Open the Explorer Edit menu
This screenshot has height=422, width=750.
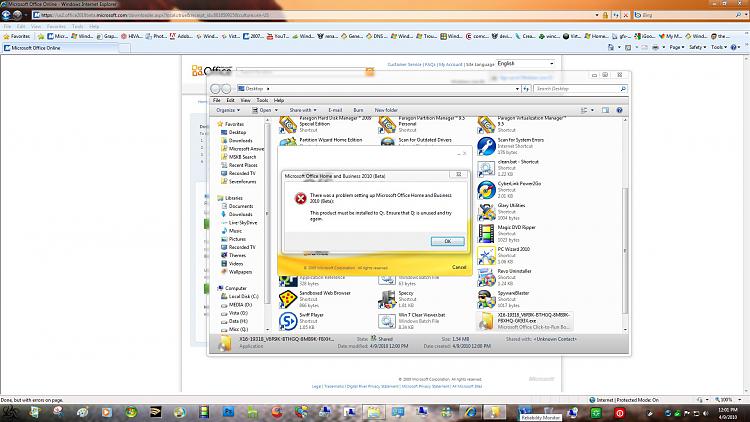231,100
